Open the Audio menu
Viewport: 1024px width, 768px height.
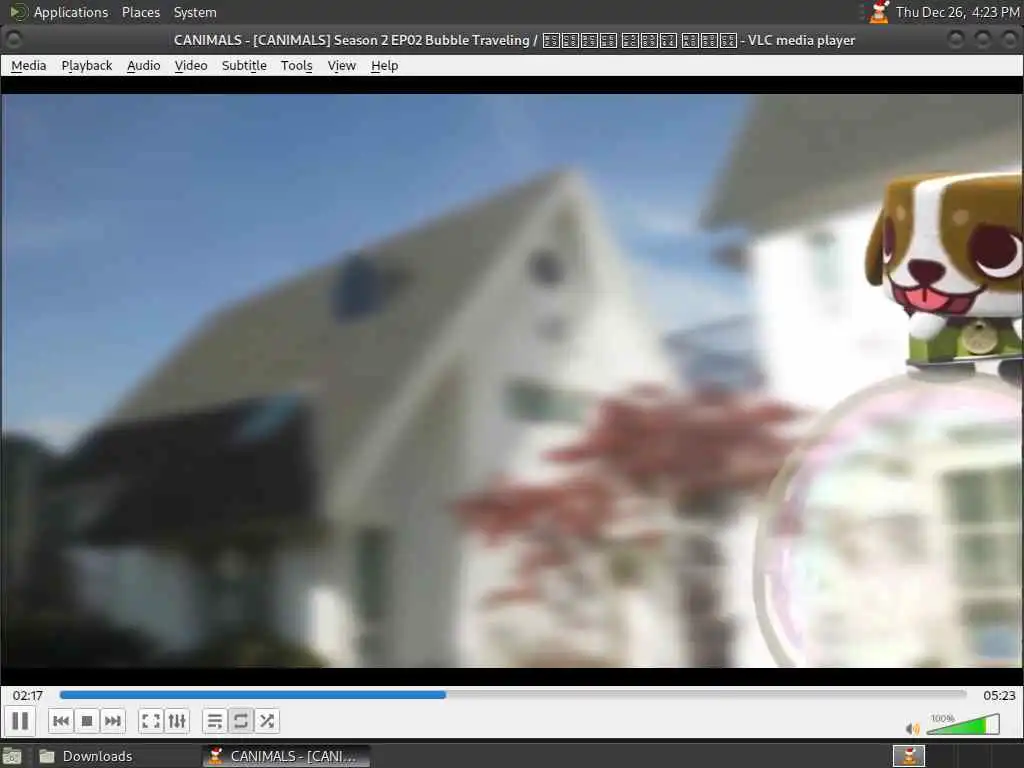(144, 65)
